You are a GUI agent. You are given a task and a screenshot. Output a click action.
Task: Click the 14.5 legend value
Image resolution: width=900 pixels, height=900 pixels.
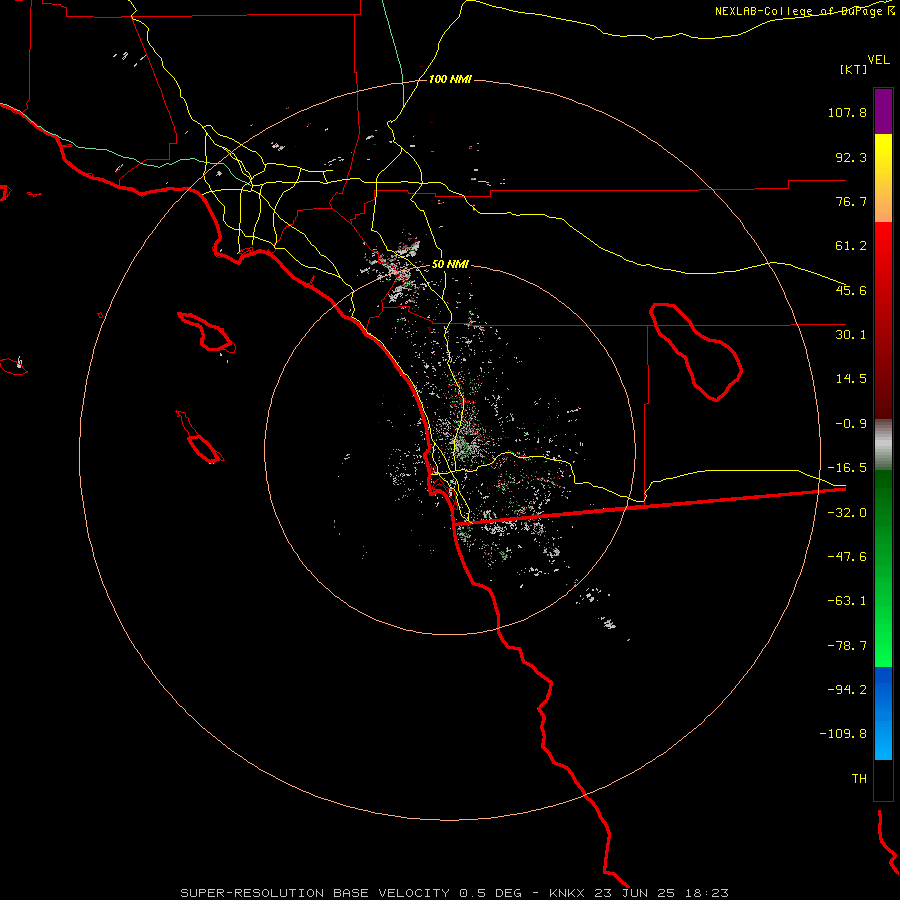coord(851,379)
